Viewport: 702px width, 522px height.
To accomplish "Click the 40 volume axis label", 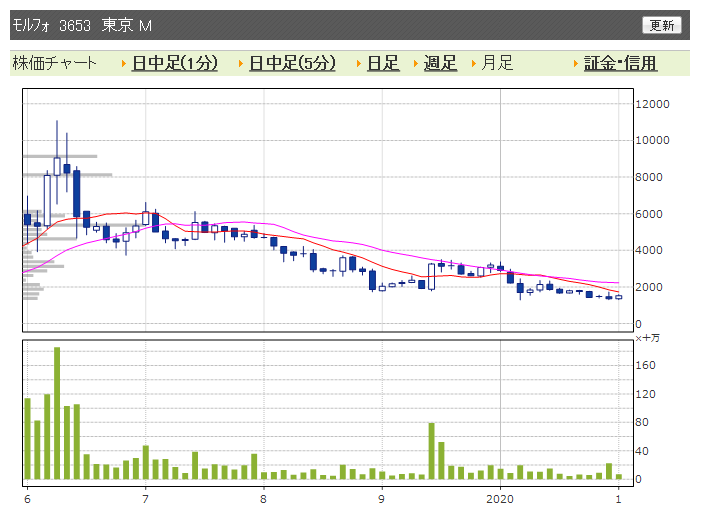I will (x=642, y=451).
